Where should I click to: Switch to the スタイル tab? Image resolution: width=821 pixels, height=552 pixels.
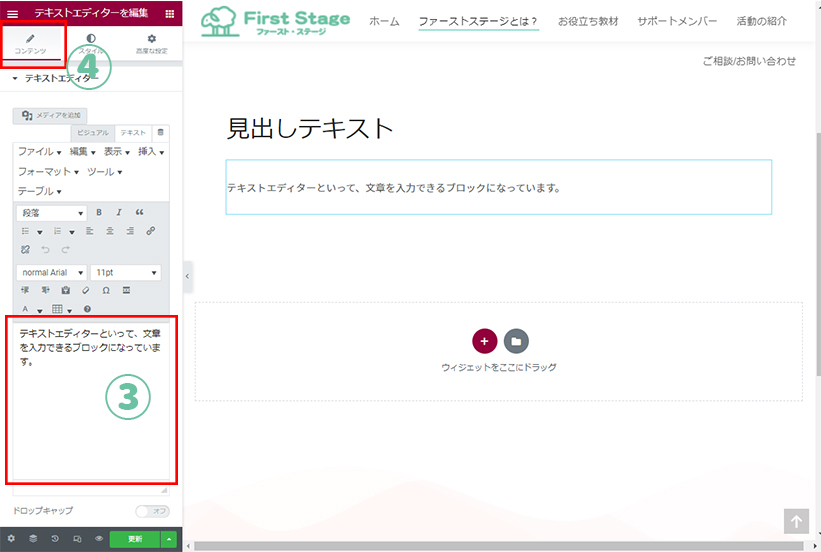pos(91,43)
